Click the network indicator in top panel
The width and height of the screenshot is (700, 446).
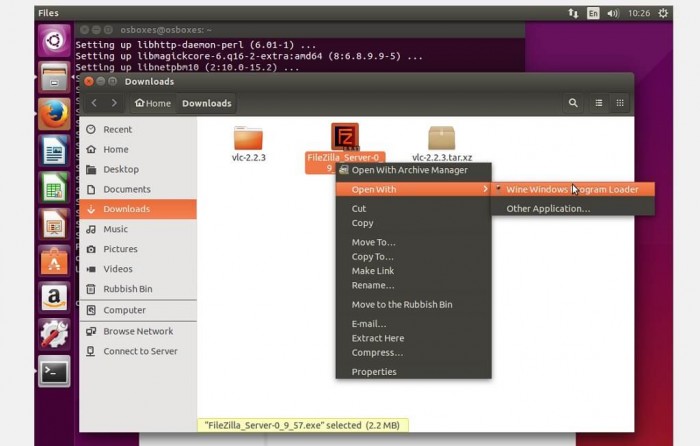[x=573, y=13]
